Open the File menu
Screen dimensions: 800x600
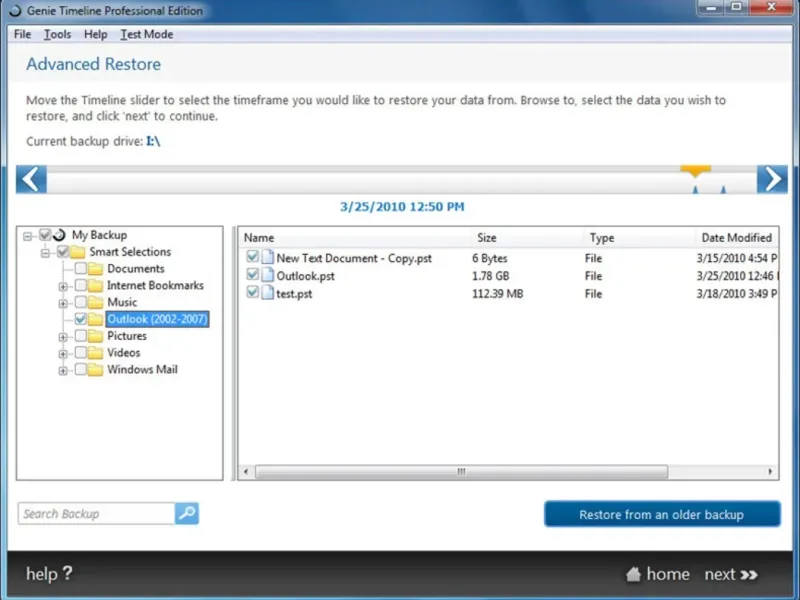tap(22, 34)
